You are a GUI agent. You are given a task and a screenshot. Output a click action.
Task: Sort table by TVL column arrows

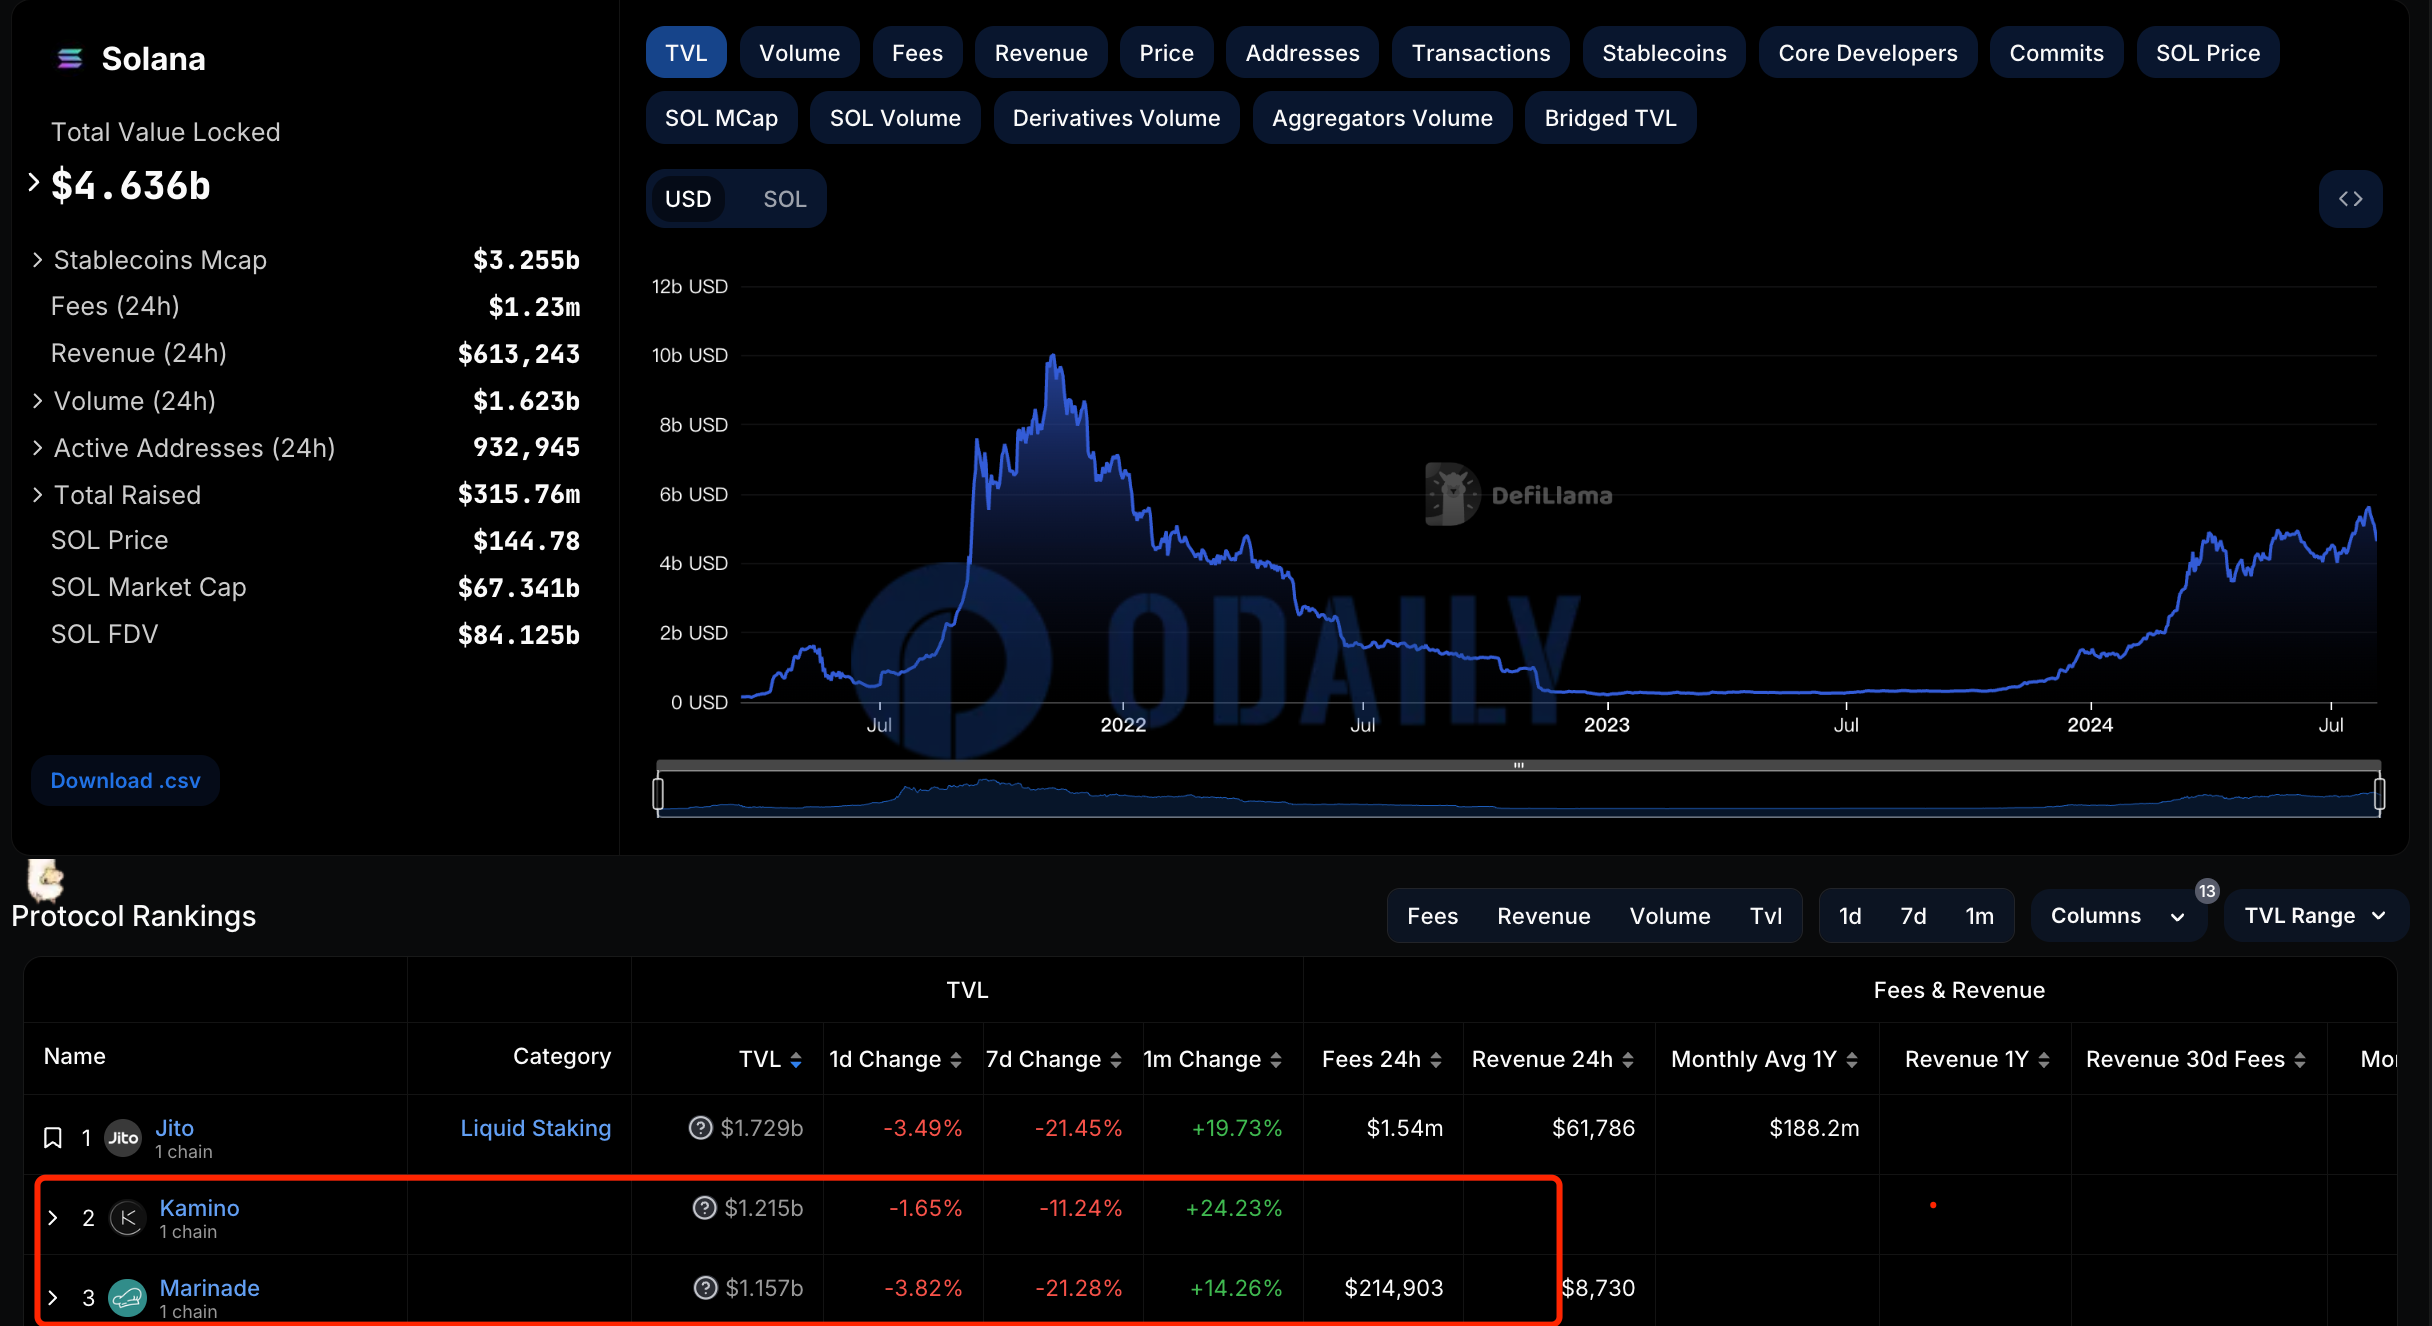[x=796, y=1060]
